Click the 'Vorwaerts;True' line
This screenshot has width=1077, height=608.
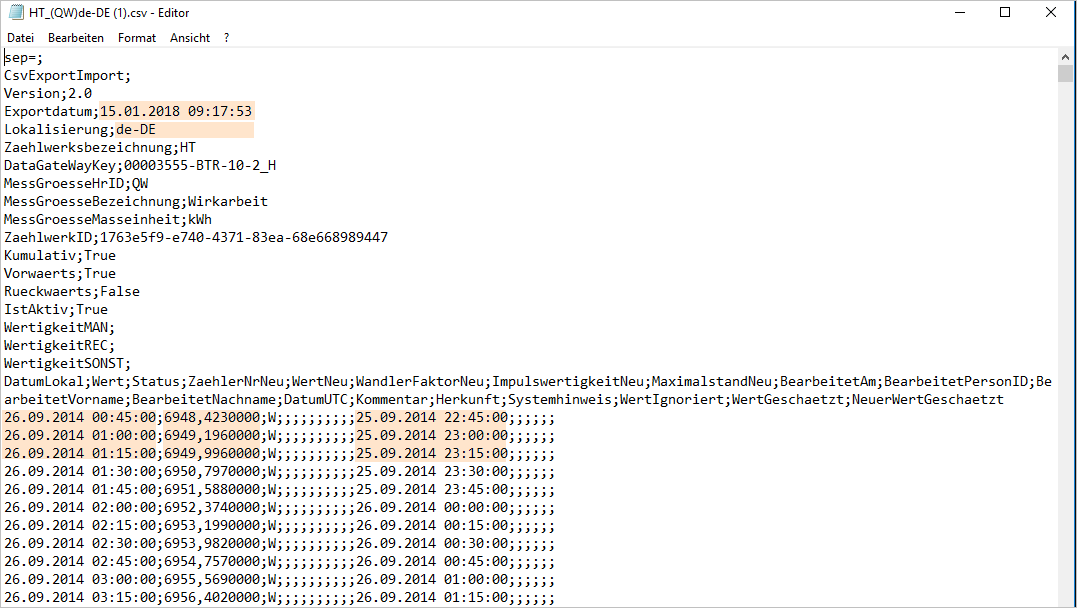pos(60,273)
